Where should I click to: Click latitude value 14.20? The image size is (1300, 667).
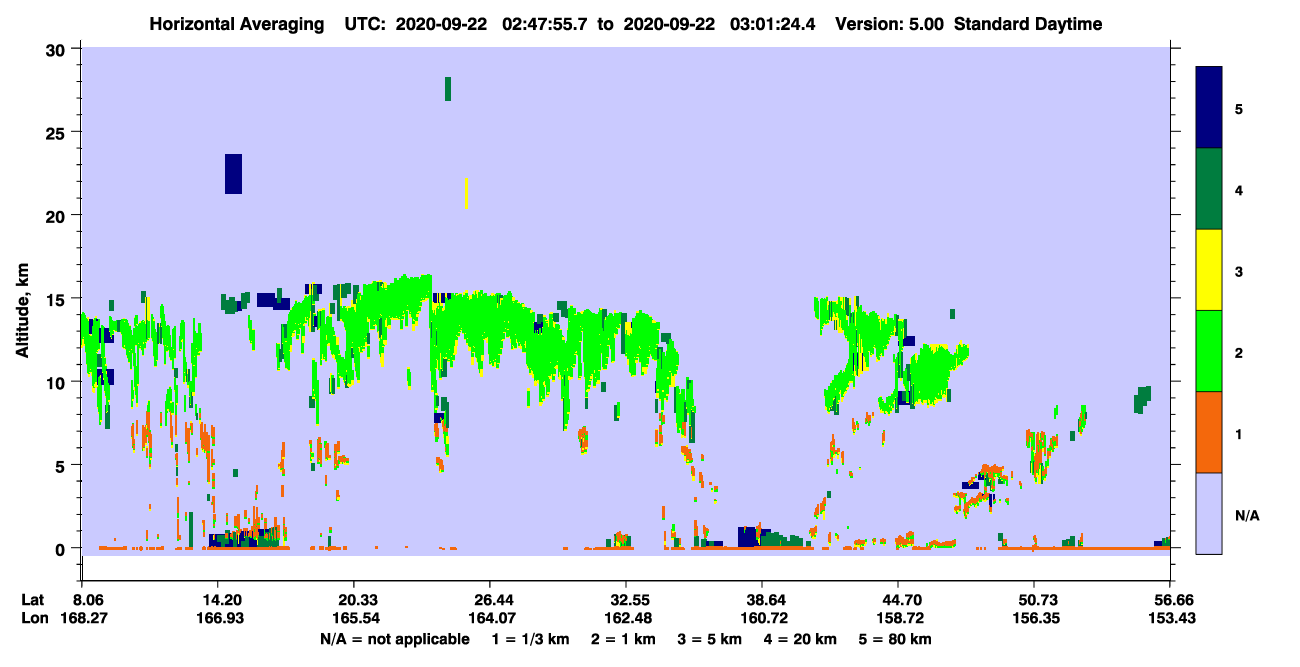(x=222, y=600)
